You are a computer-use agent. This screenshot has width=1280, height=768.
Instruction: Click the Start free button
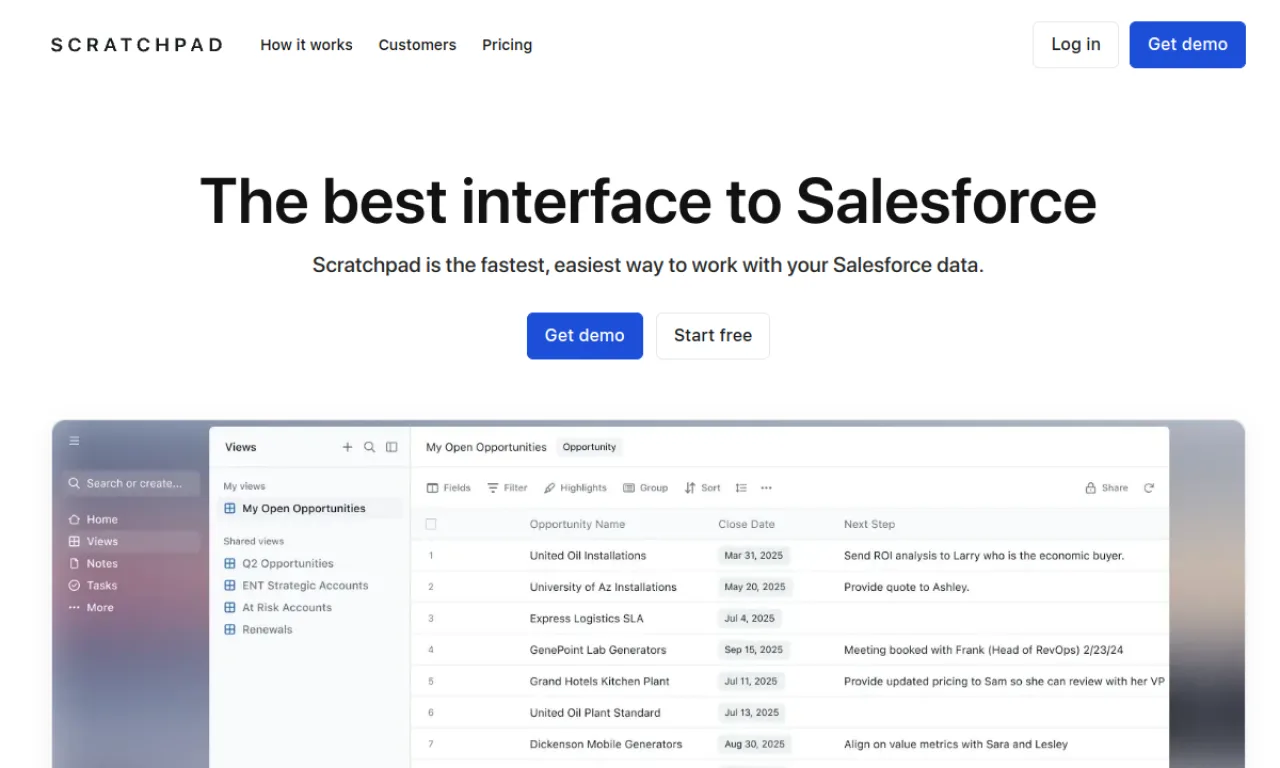(713, 336)
